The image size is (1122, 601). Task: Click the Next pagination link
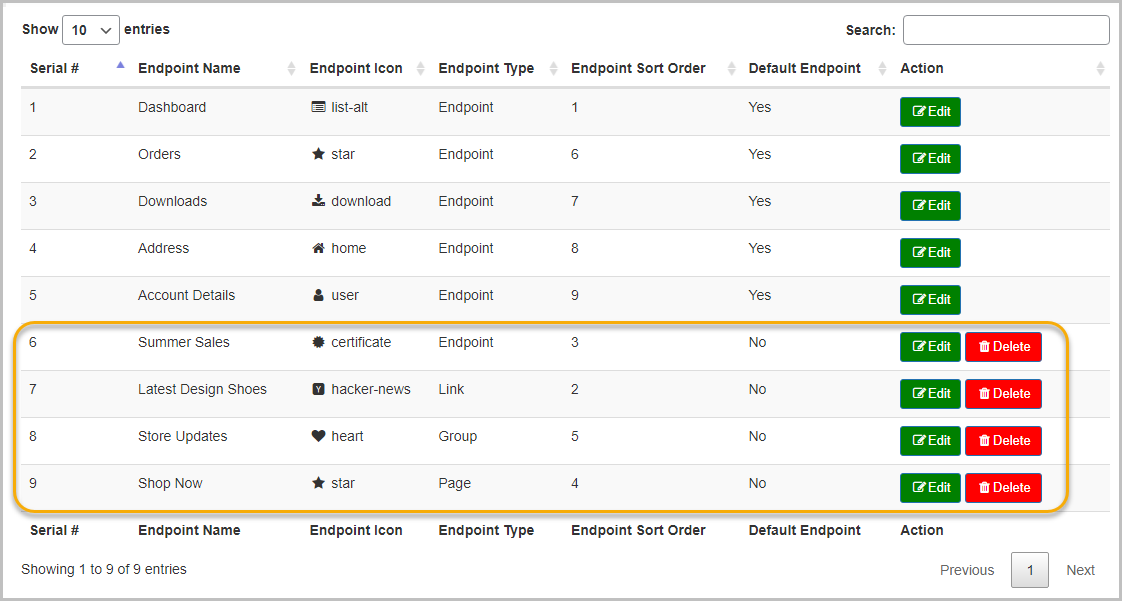point(1080,570)
